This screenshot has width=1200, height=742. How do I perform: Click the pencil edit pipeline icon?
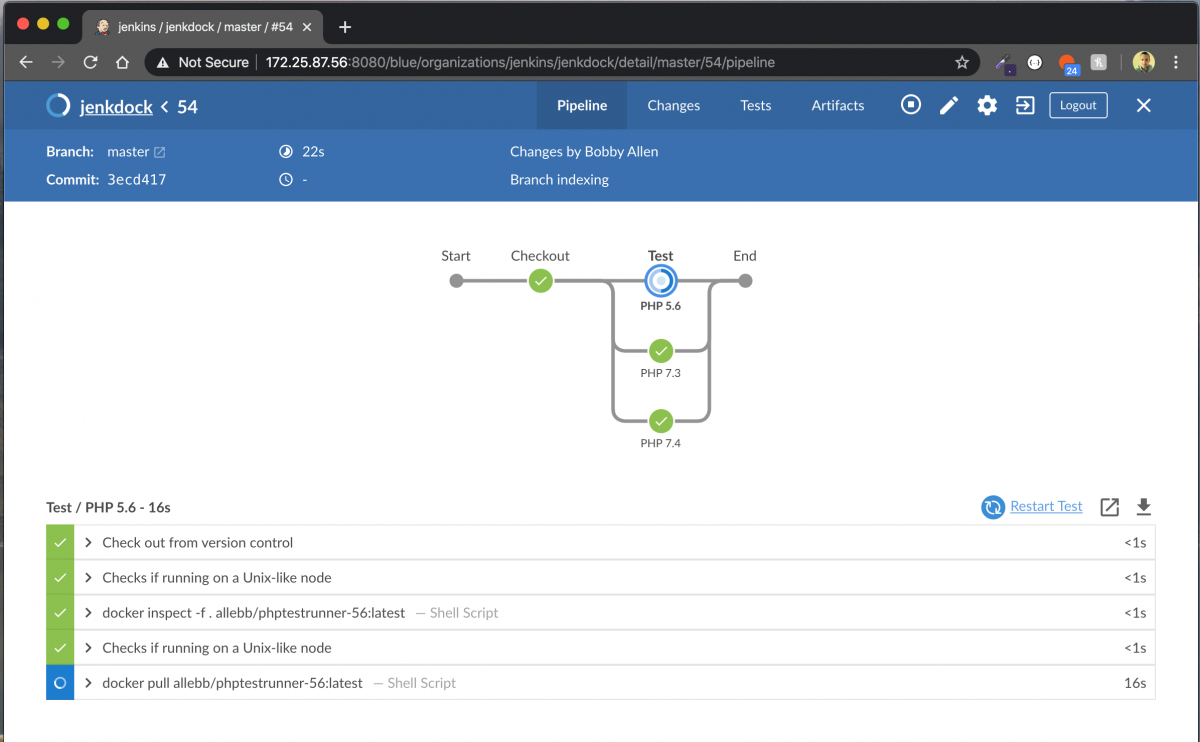(949, 105)
